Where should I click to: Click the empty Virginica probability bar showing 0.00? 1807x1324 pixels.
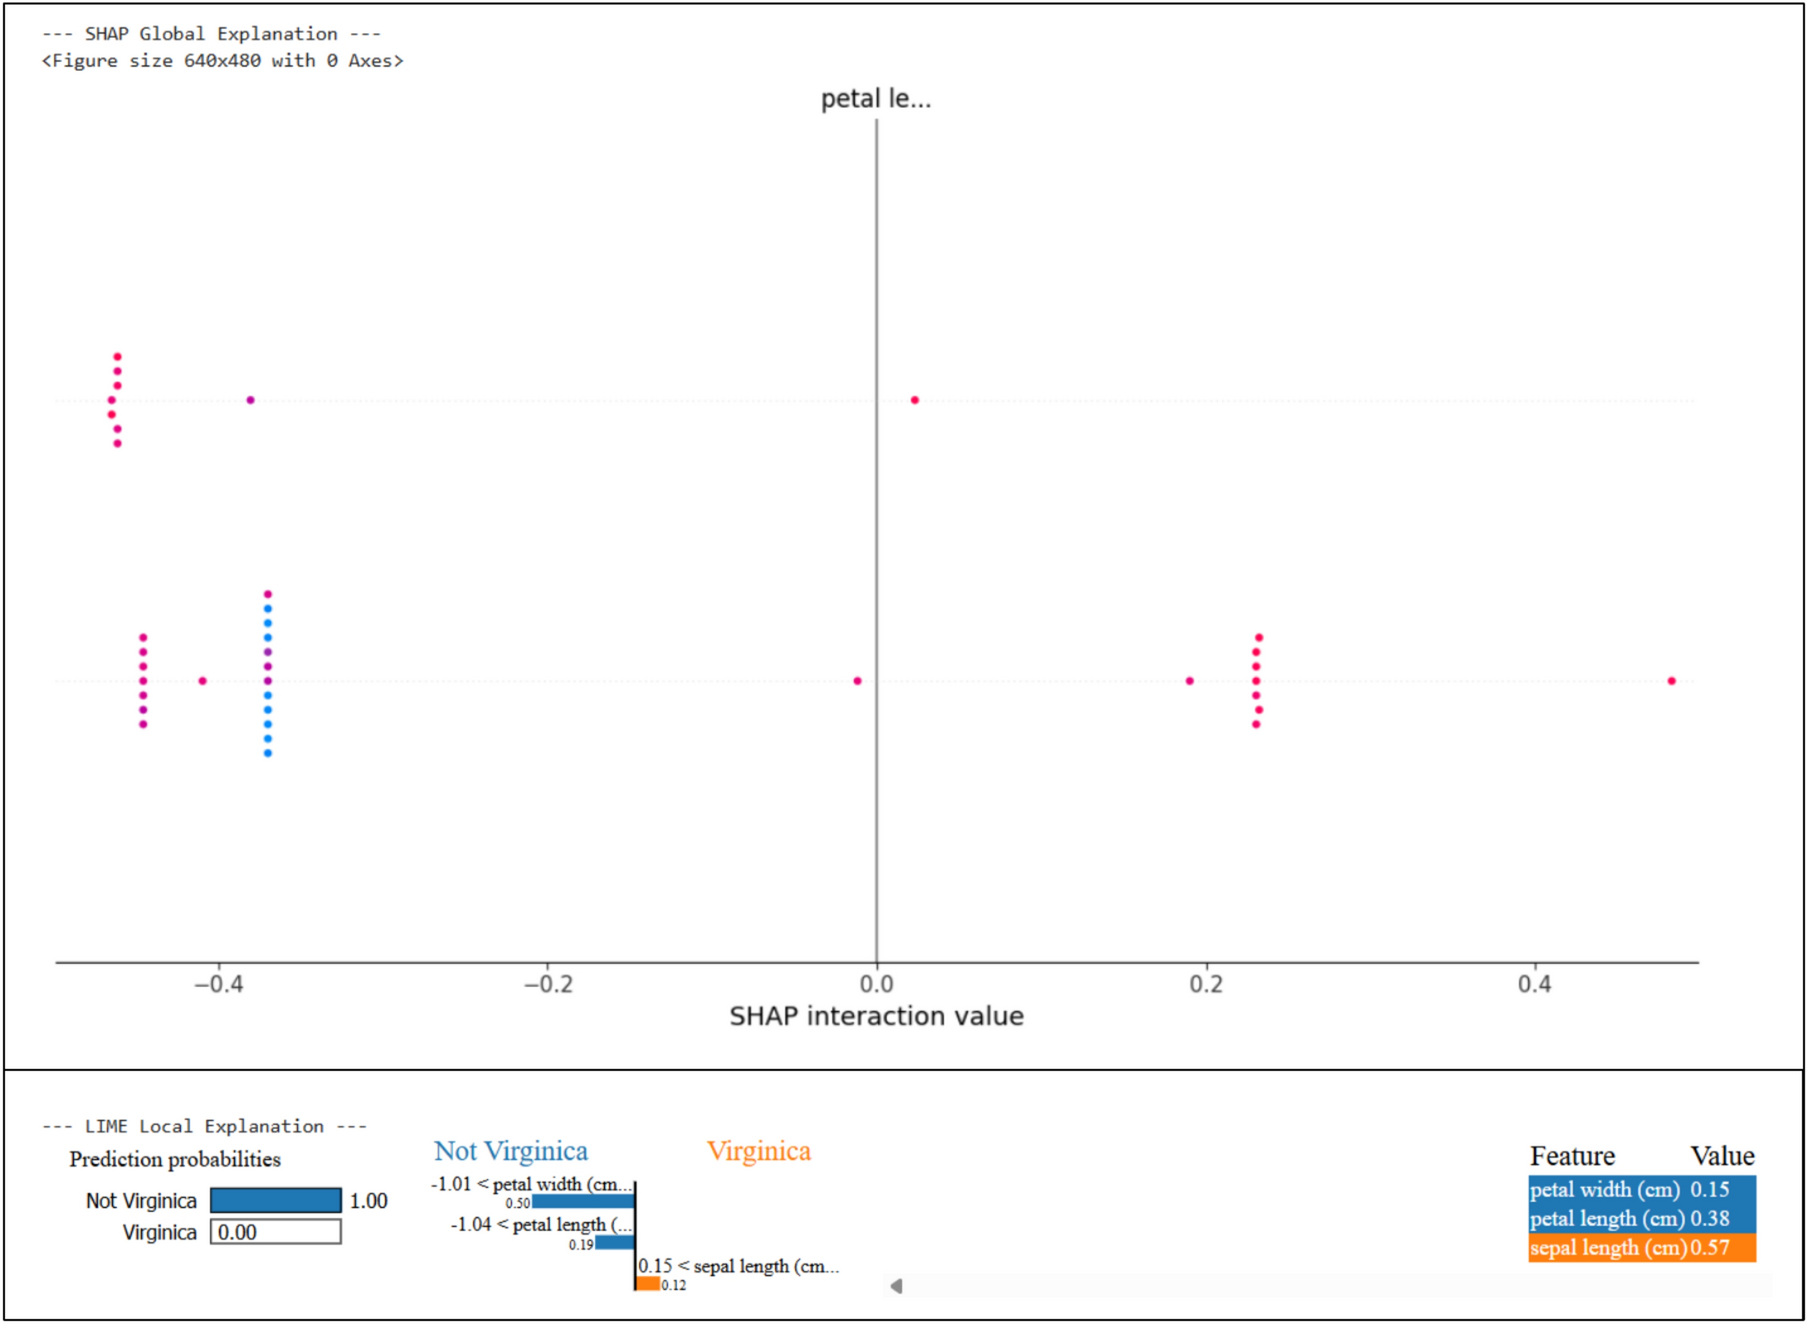(x=276, y=1232)
